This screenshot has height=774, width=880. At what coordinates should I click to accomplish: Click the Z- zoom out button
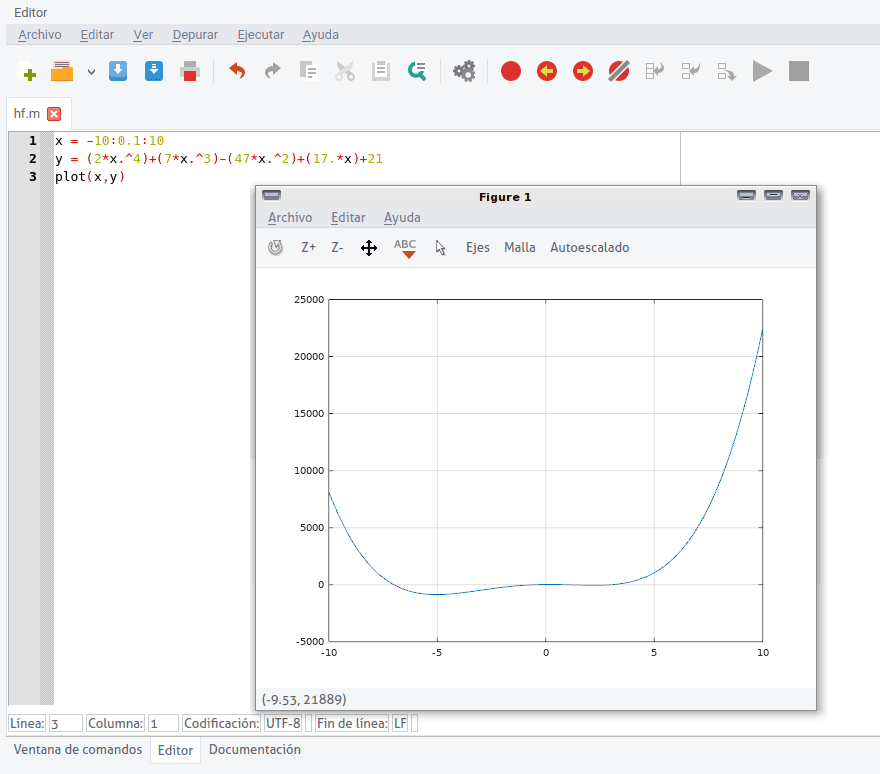[336, 247]
